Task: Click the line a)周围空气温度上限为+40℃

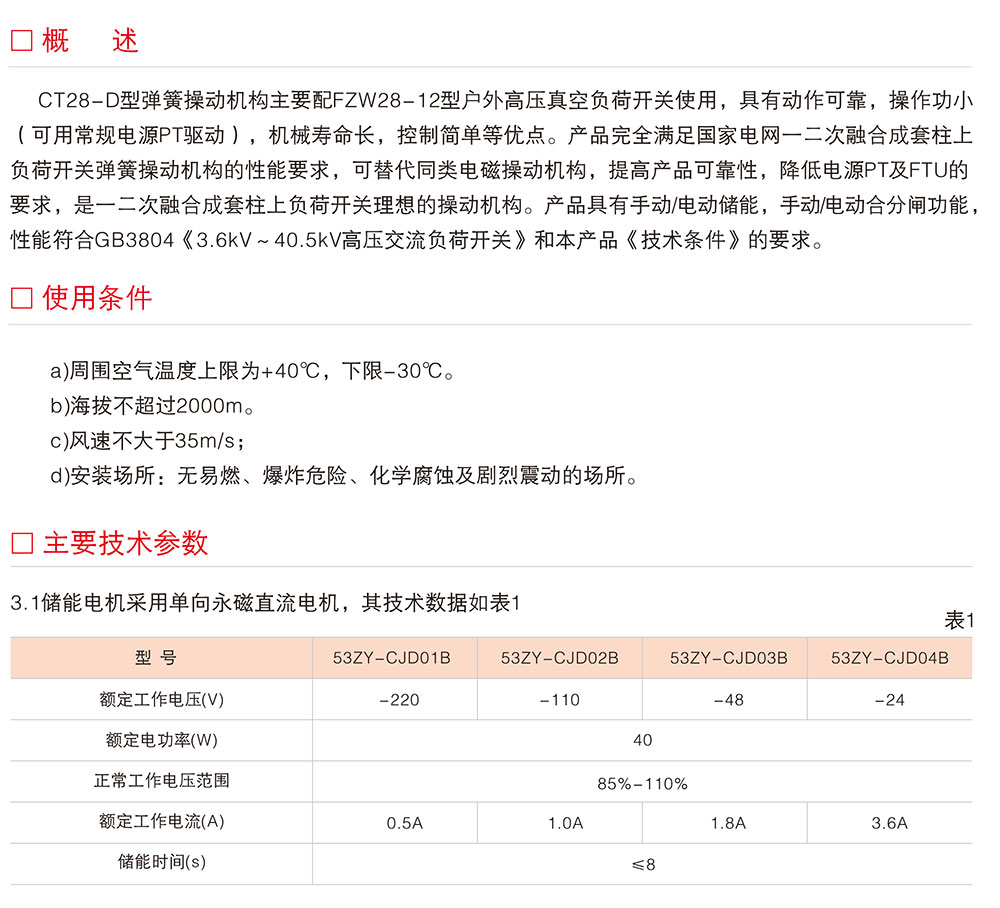Action: coord(253,370)
